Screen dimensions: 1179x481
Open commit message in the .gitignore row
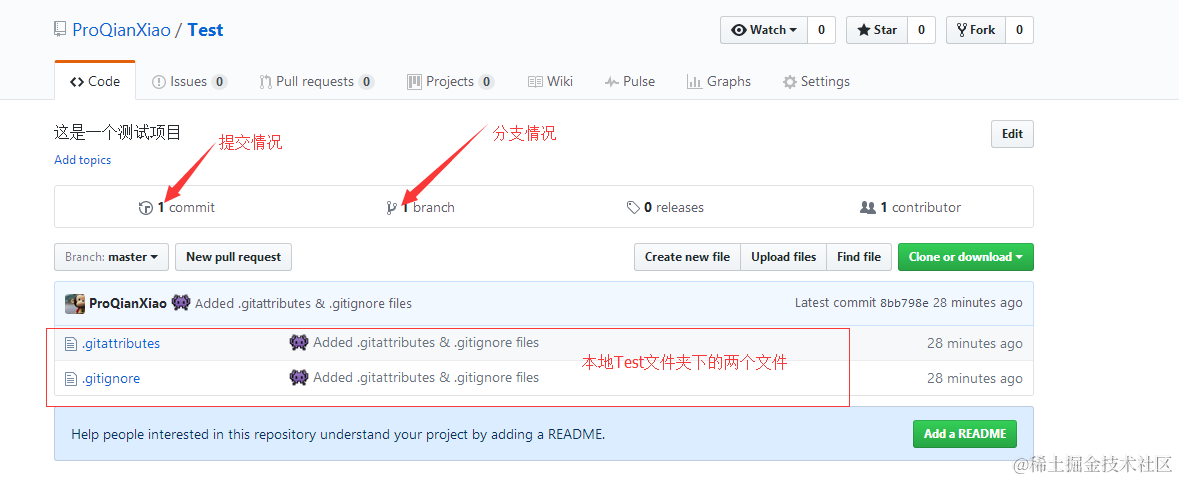tap(426, 377)
